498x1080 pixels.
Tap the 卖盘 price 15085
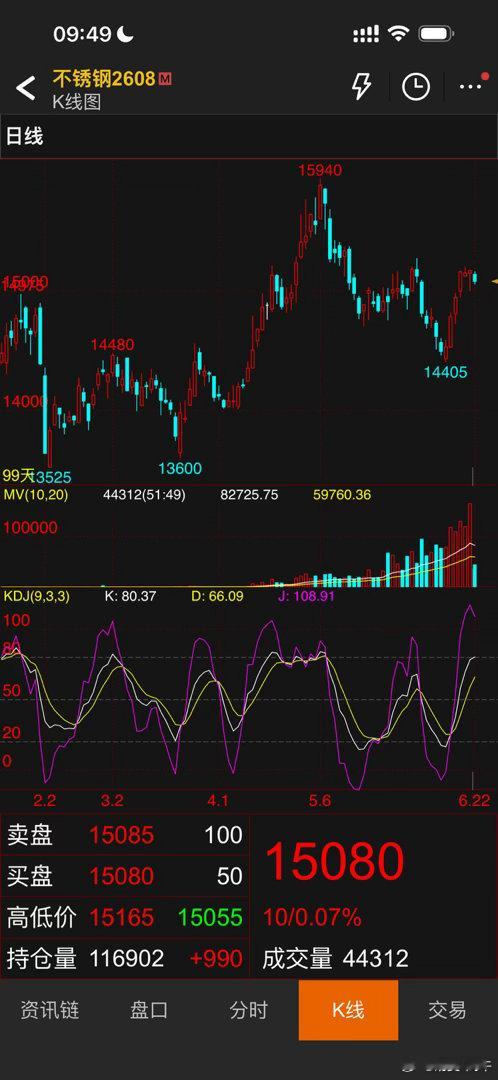tap(121, 835)
